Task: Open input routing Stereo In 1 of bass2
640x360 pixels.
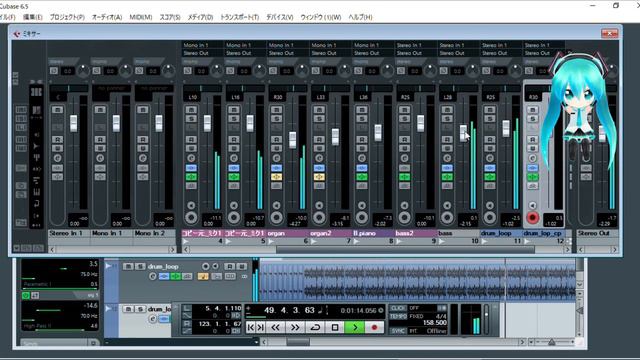Action: [416, 45]
